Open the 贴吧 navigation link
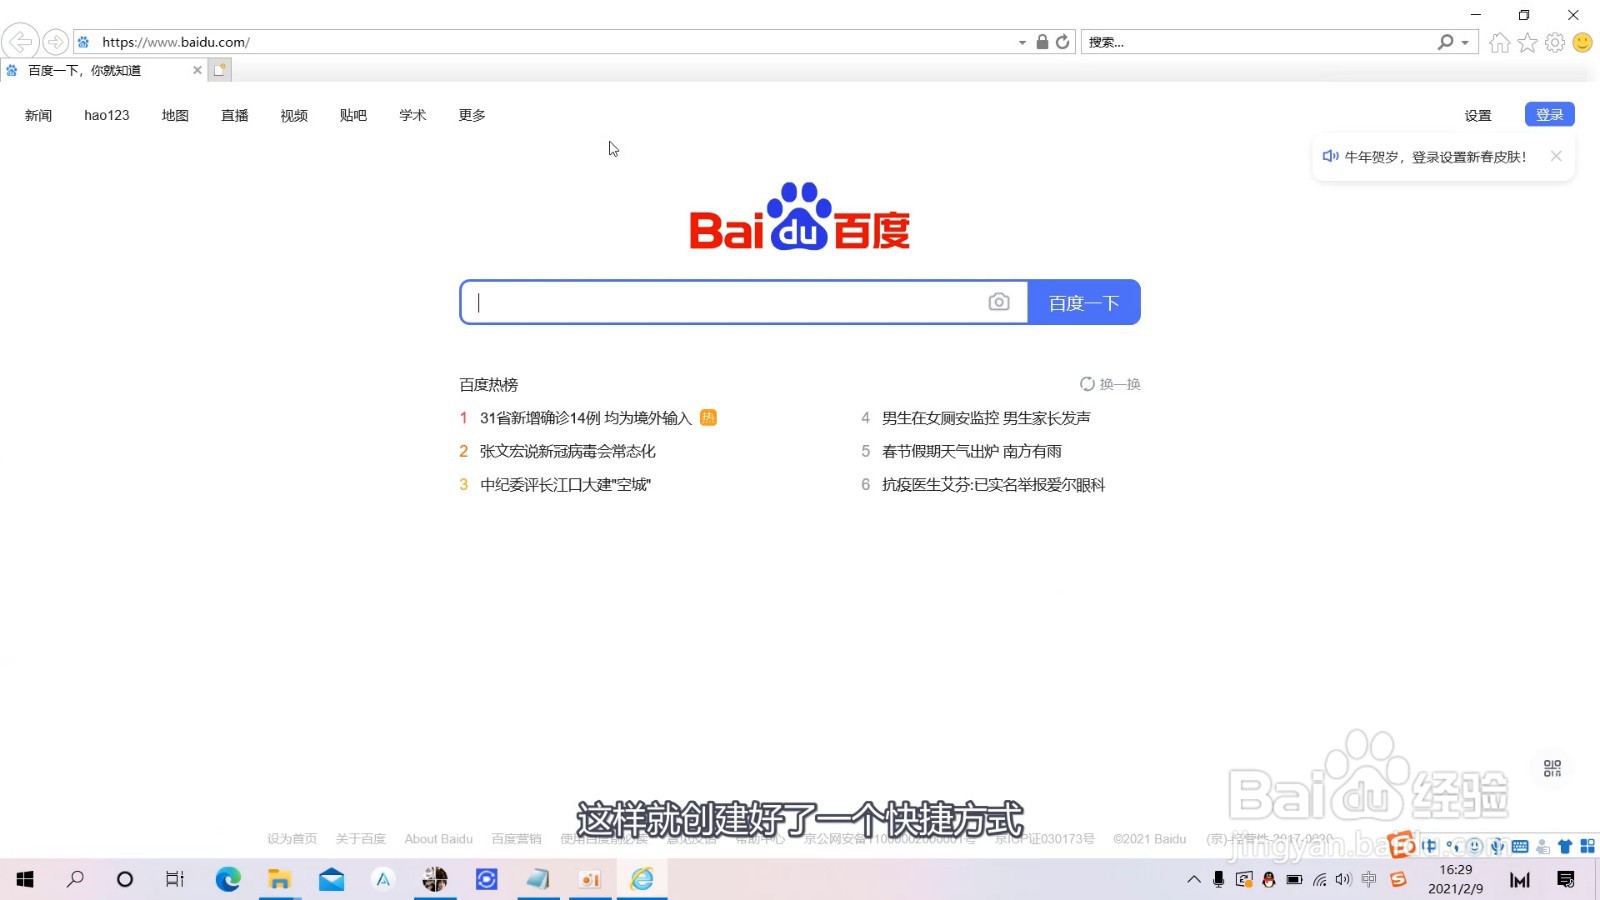 pos(353,115)
